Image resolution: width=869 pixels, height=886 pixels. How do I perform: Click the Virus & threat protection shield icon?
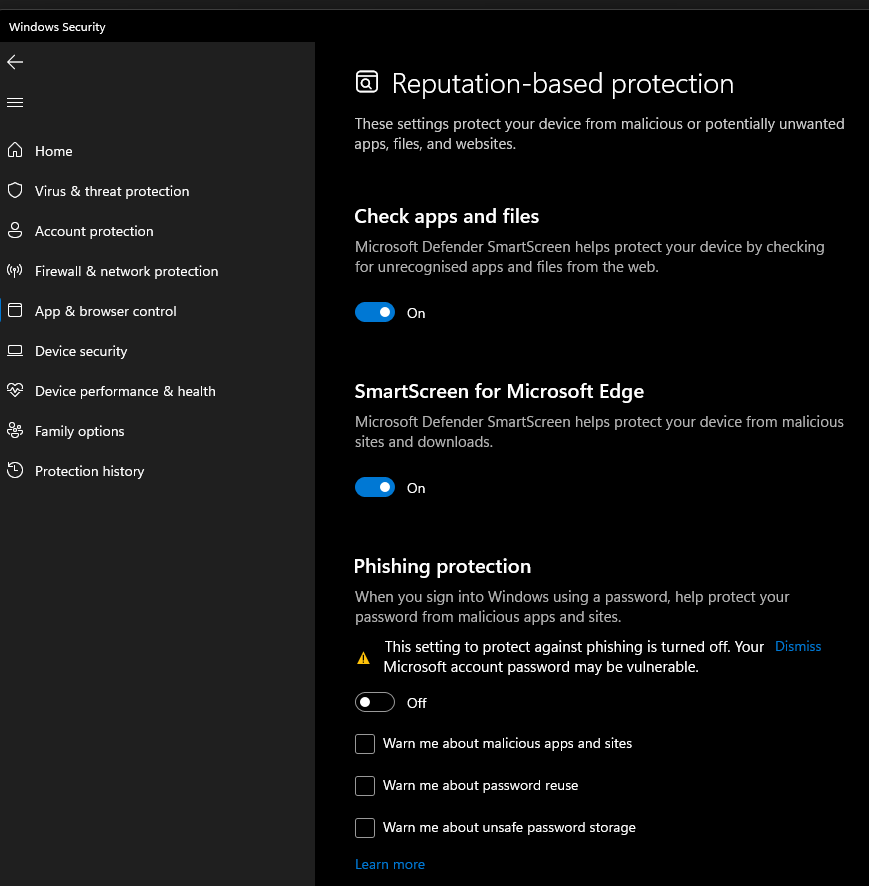(x=15, y=190)
